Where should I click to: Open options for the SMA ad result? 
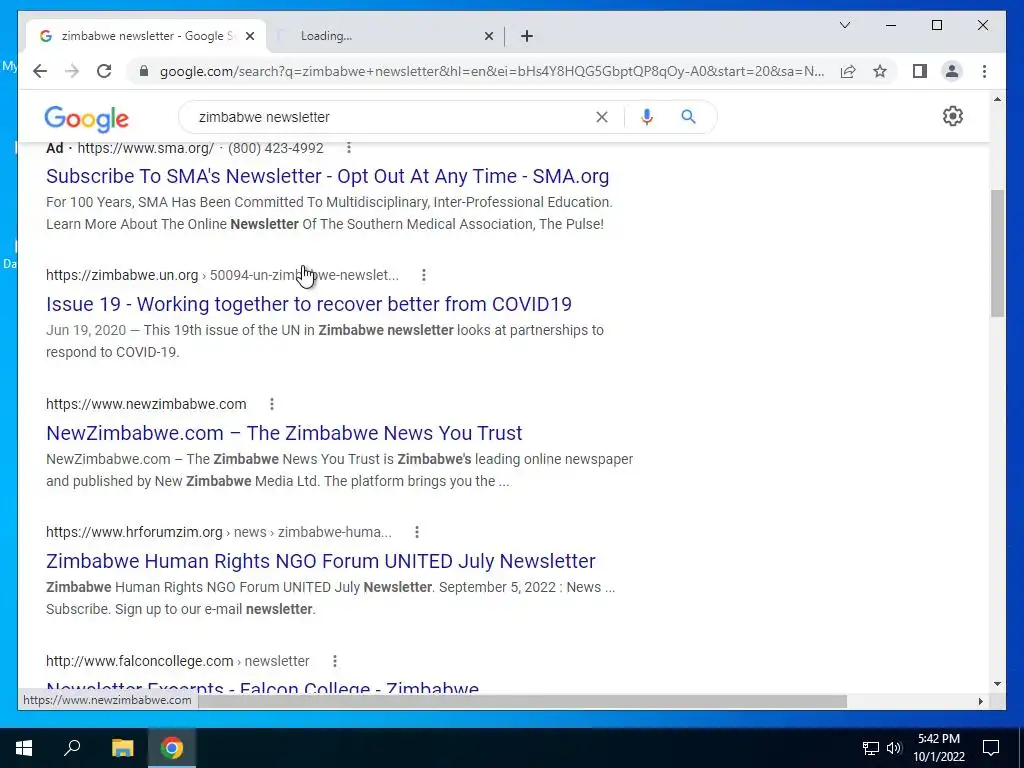(349, 148)
